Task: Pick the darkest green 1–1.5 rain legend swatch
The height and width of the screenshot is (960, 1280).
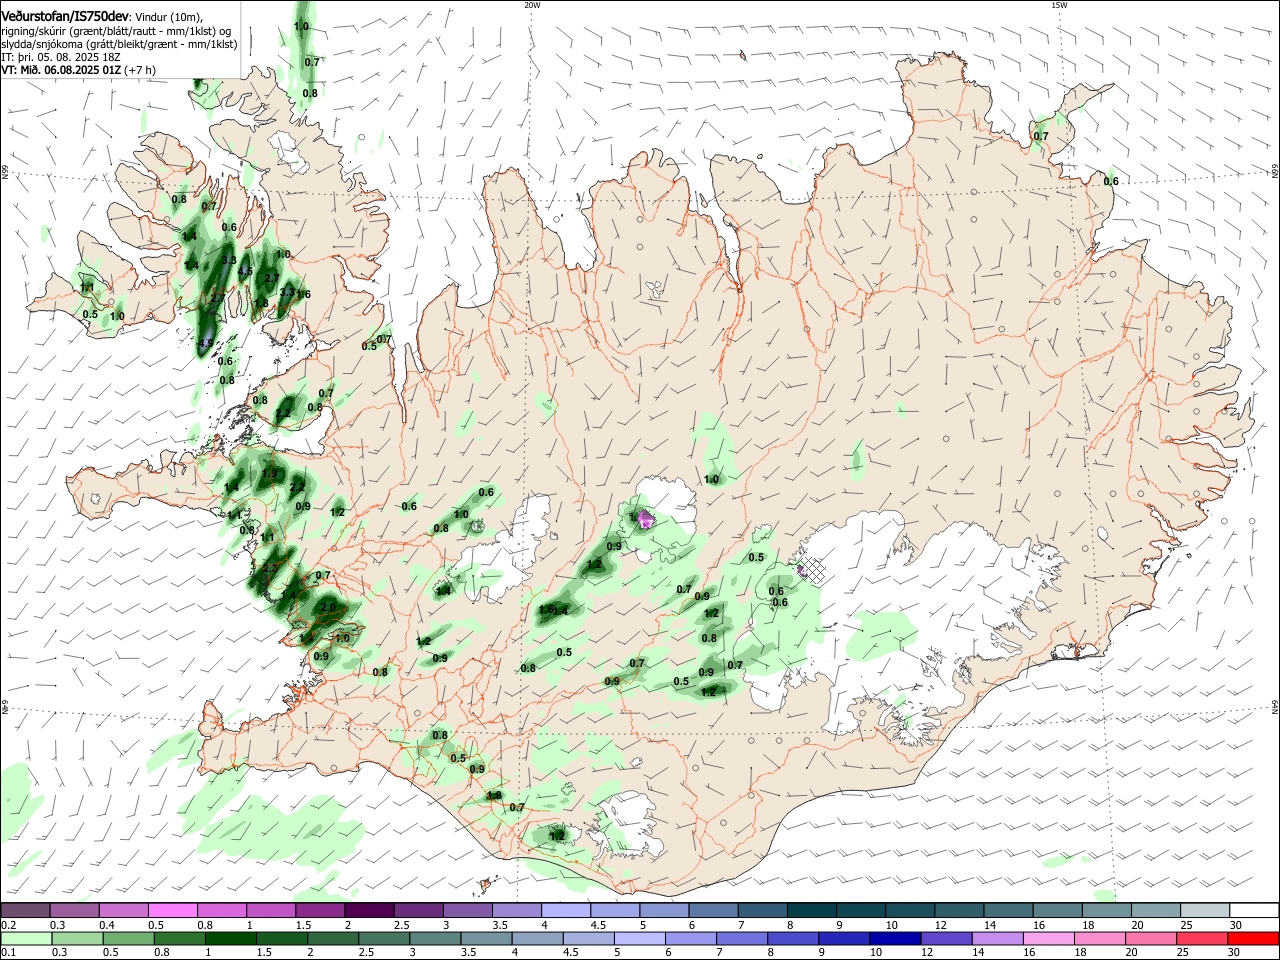Action: [229, 939]
